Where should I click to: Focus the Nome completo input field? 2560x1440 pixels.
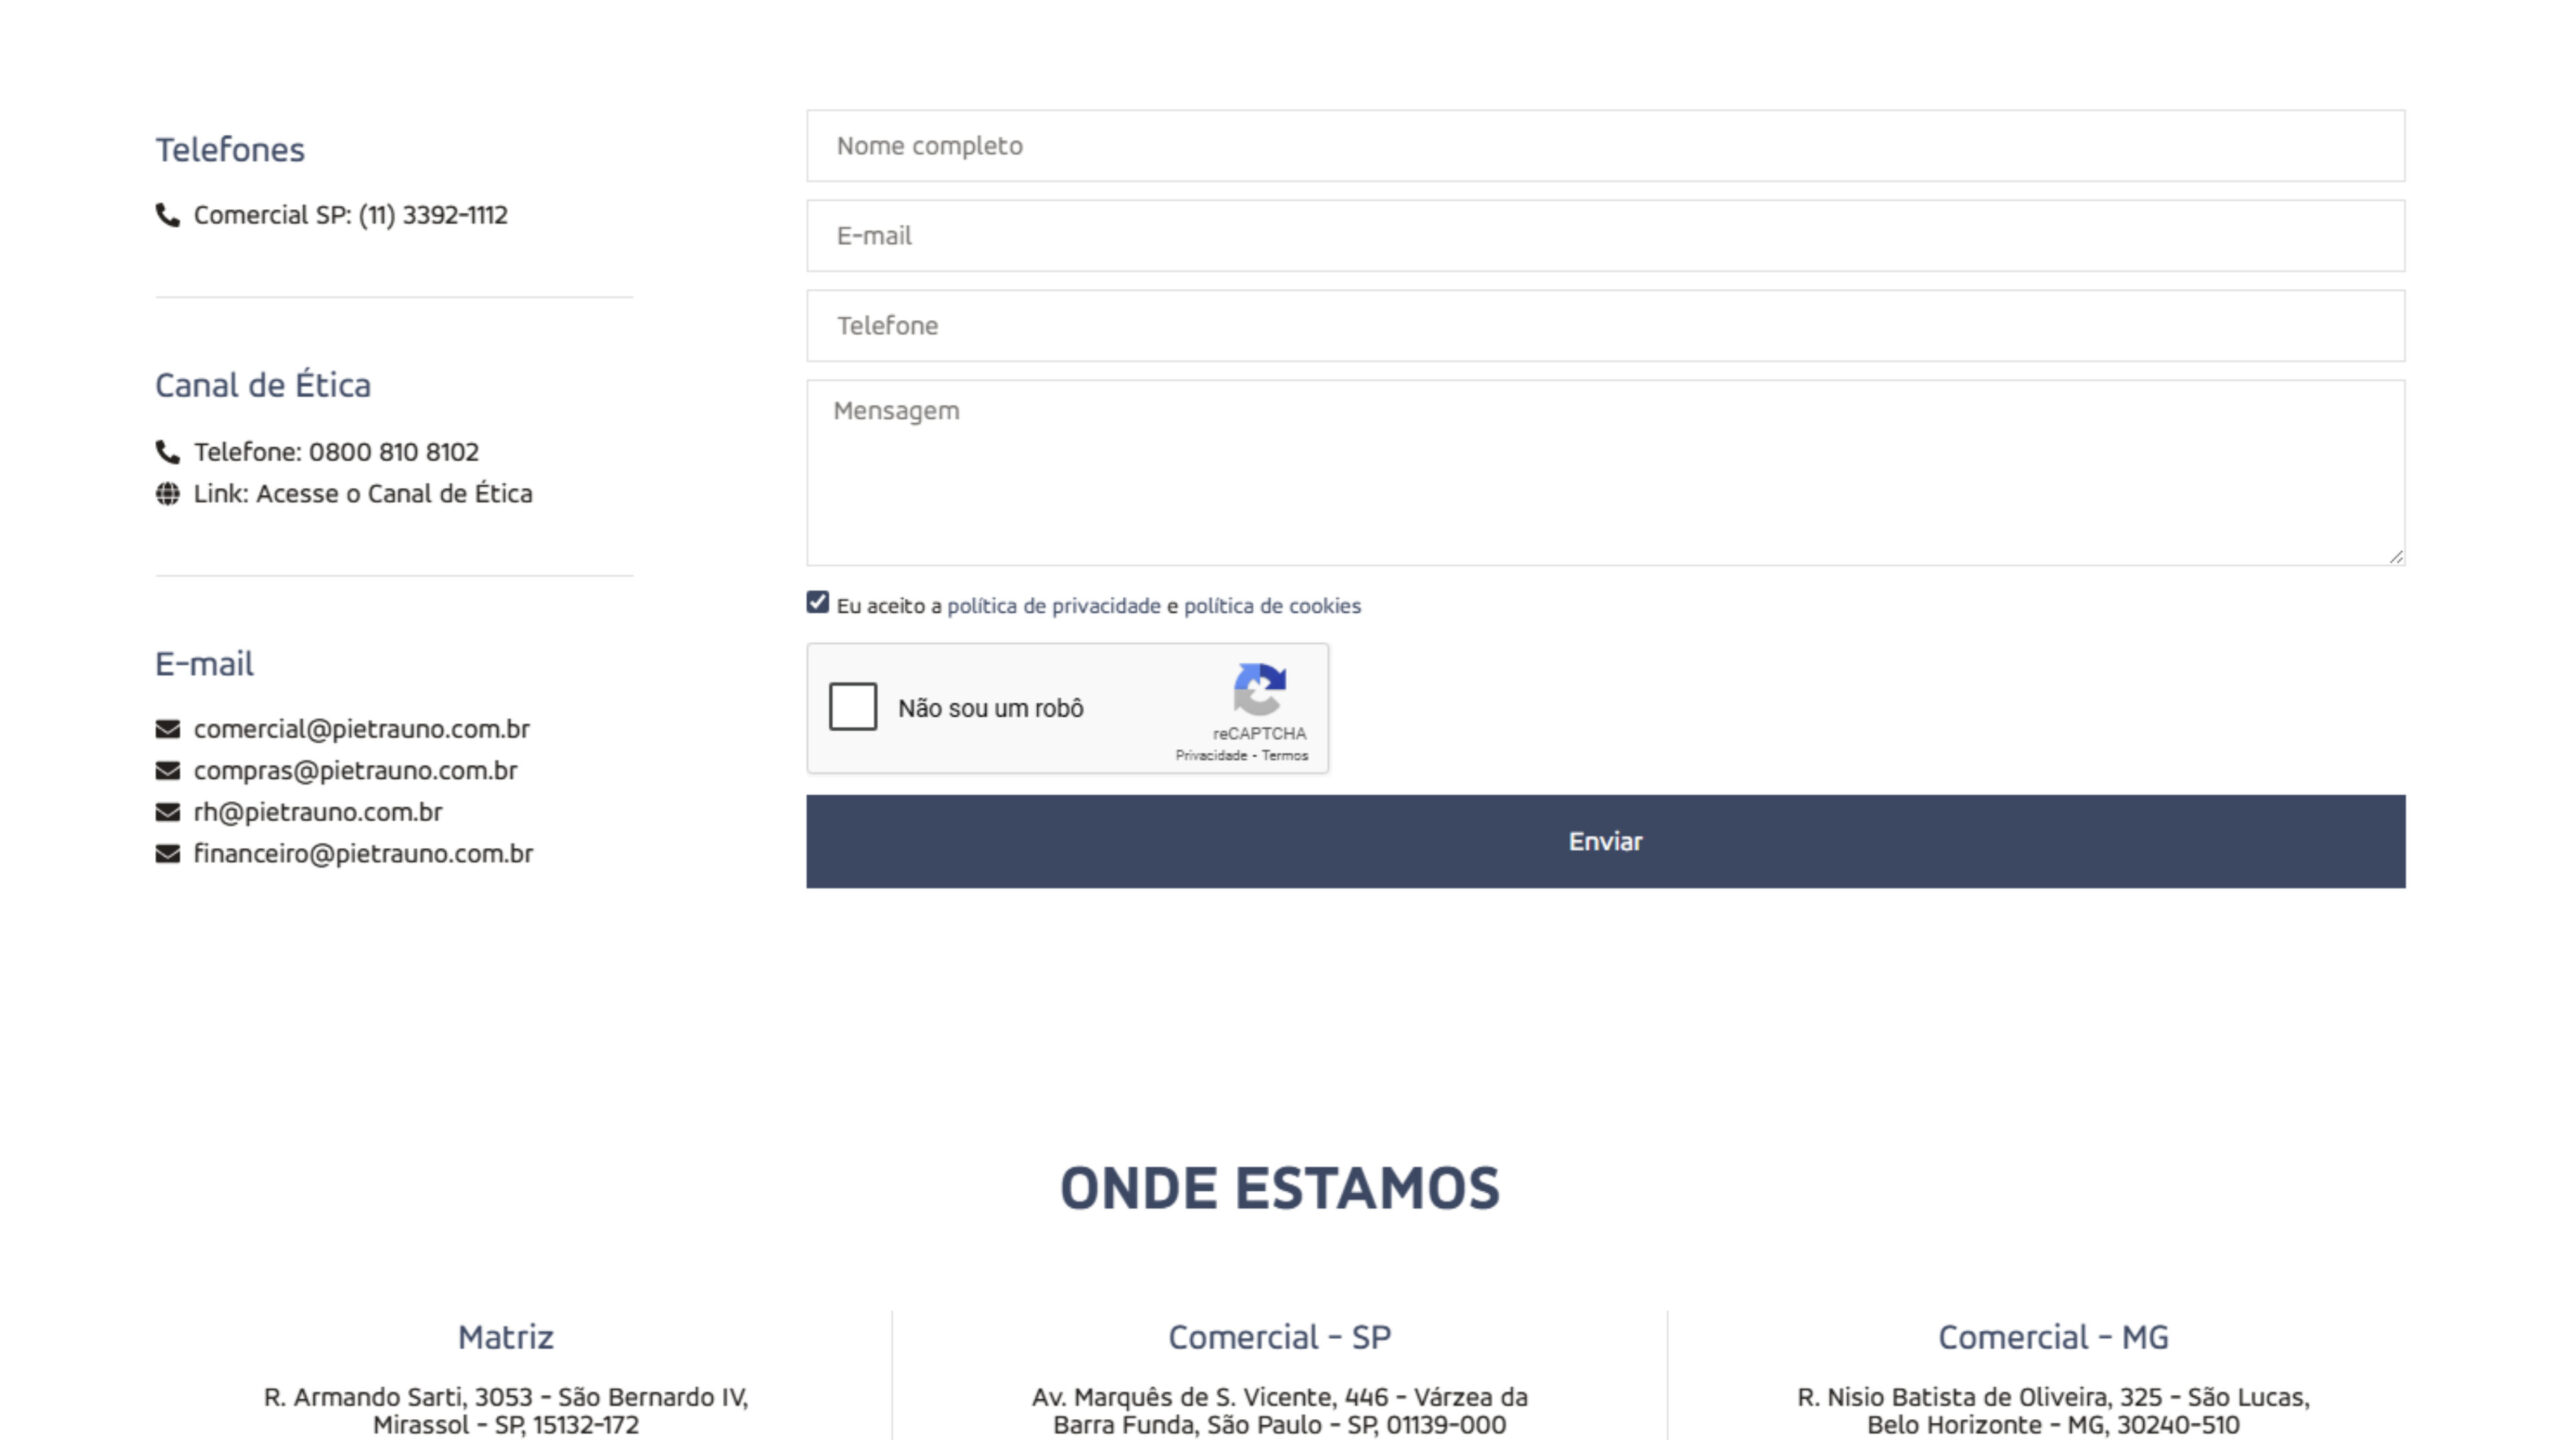[x=1605, y=146]
